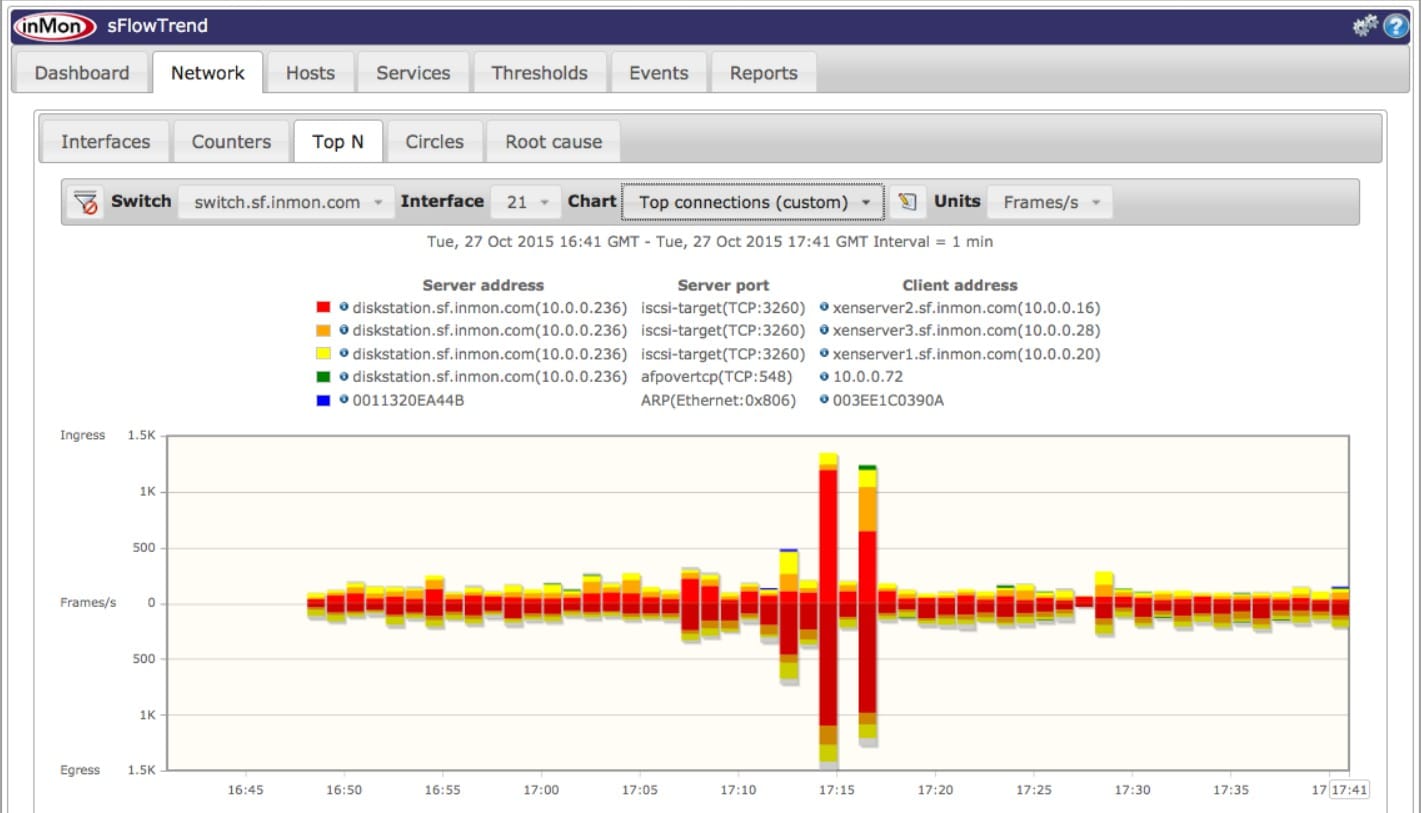This screenshot has height=813, width=1421.
Task: Open the settings gears icon
Action: [x=1364, y=27]
